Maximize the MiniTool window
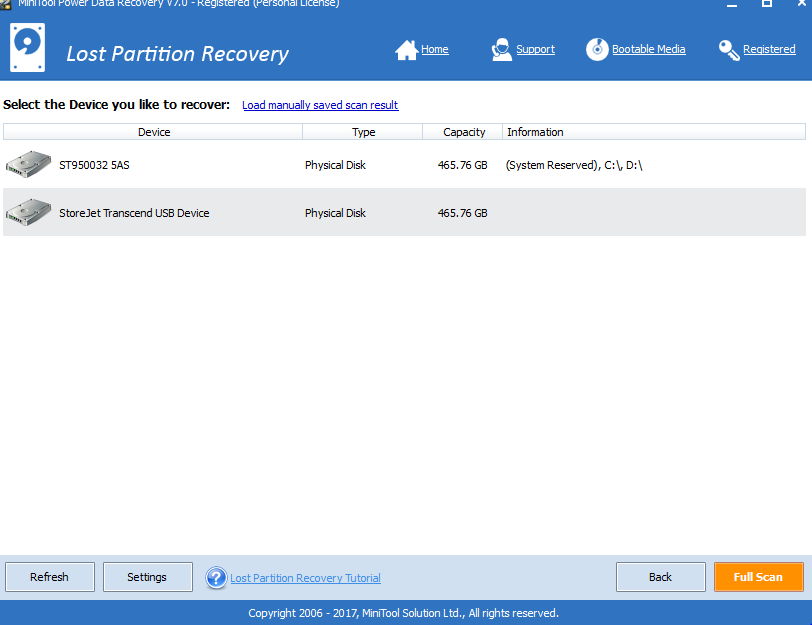 pyautogui.click(x=767, y=4)
